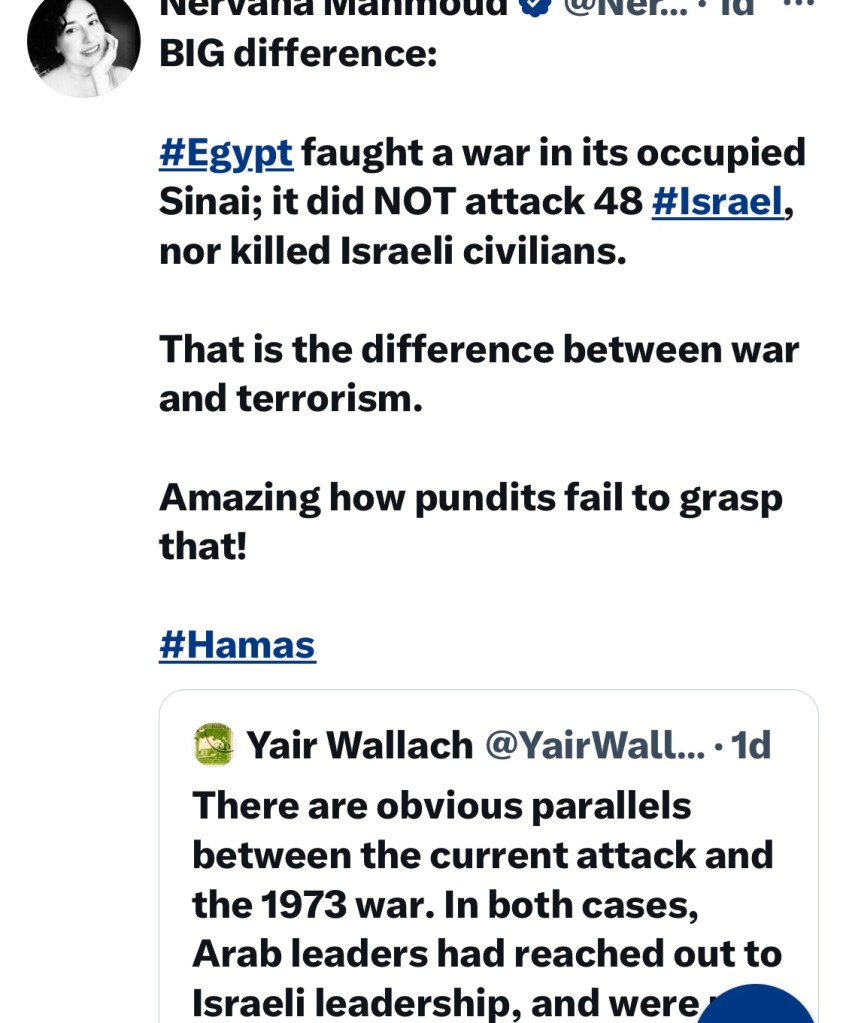846x1023 pixels.
Task: Tap the #Hamas hashtag
Action: coord(237,645)
